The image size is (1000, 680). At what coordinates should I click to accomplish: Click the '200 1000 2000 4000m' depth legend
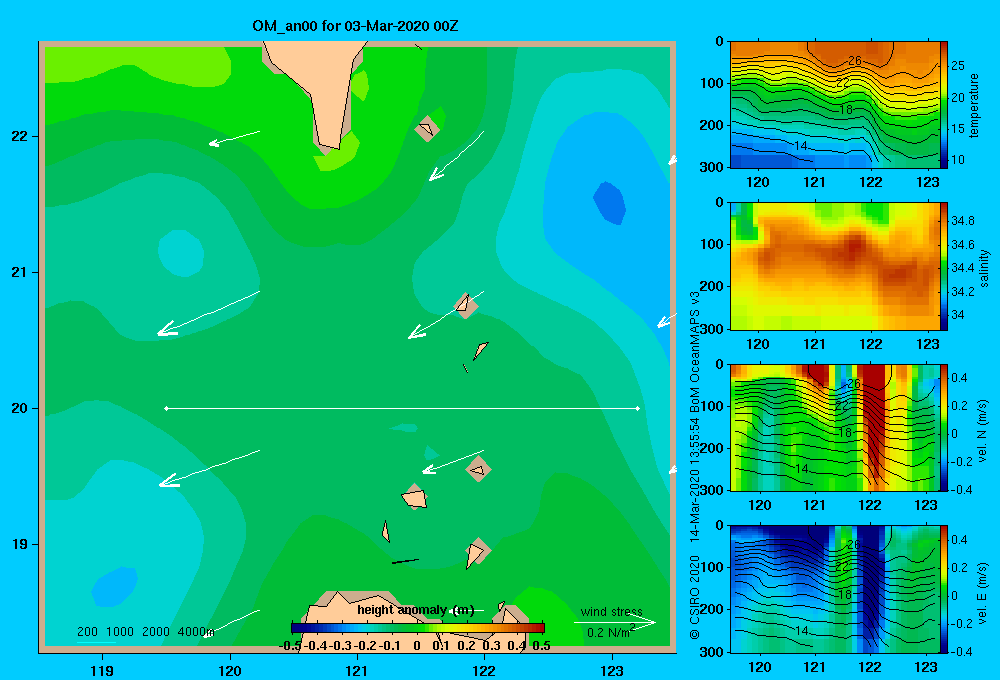coord(145,632)
